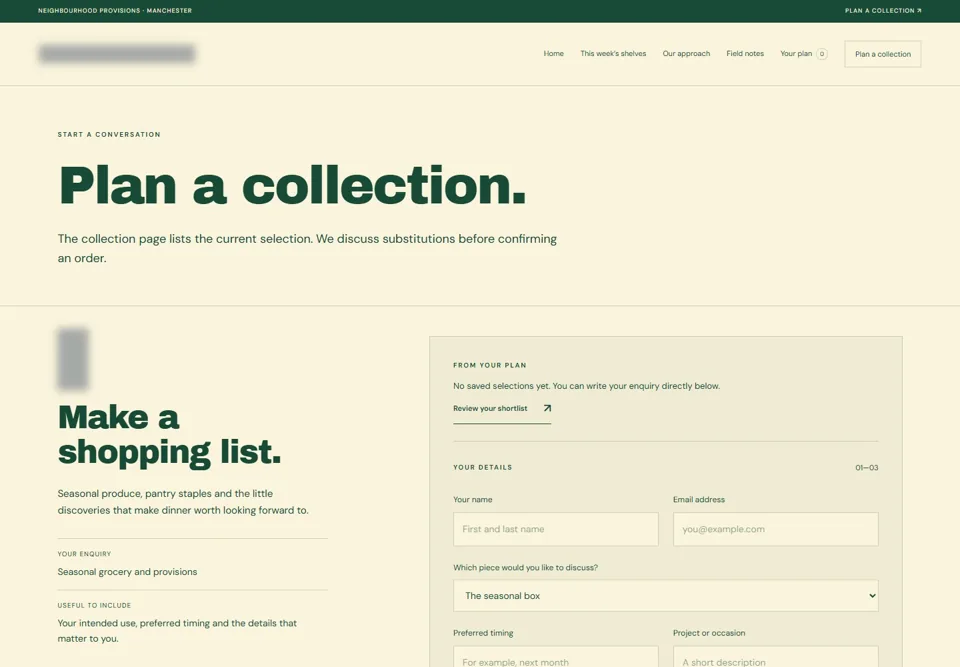Click the outlined Plan a collection button

tap(882, 54)
